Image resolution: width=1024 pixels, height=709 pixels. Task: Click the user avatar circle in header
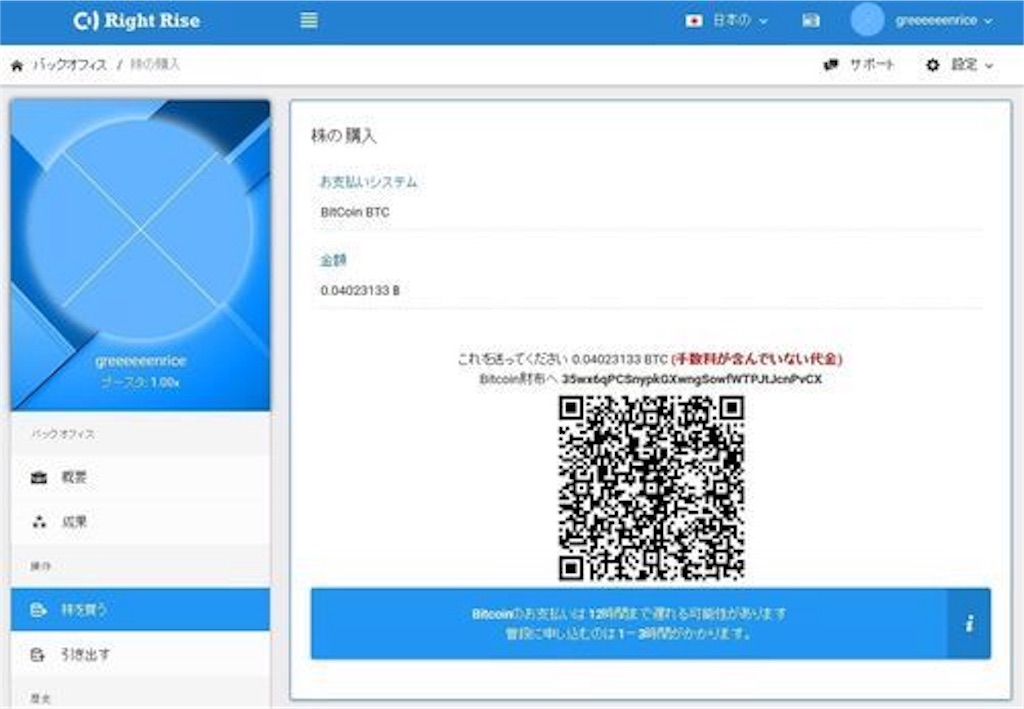867,20
